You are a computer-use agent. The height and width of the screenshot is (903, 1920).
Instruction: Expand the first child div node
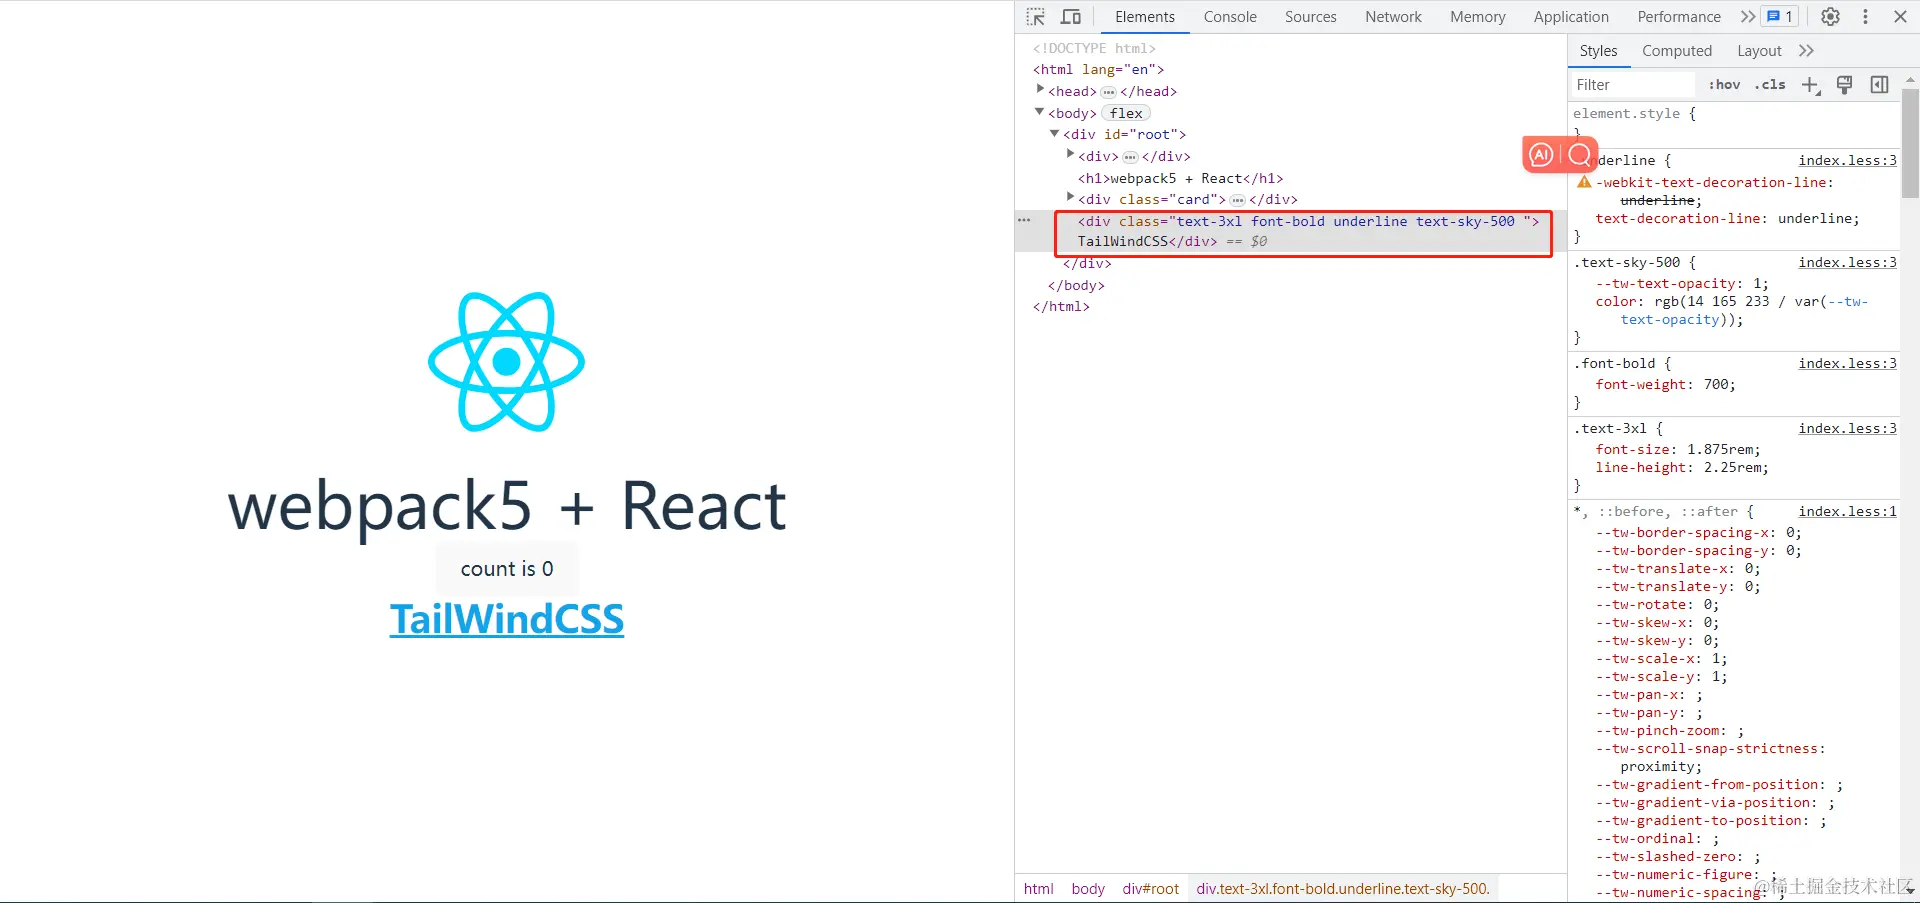(x=1070, y=155)
